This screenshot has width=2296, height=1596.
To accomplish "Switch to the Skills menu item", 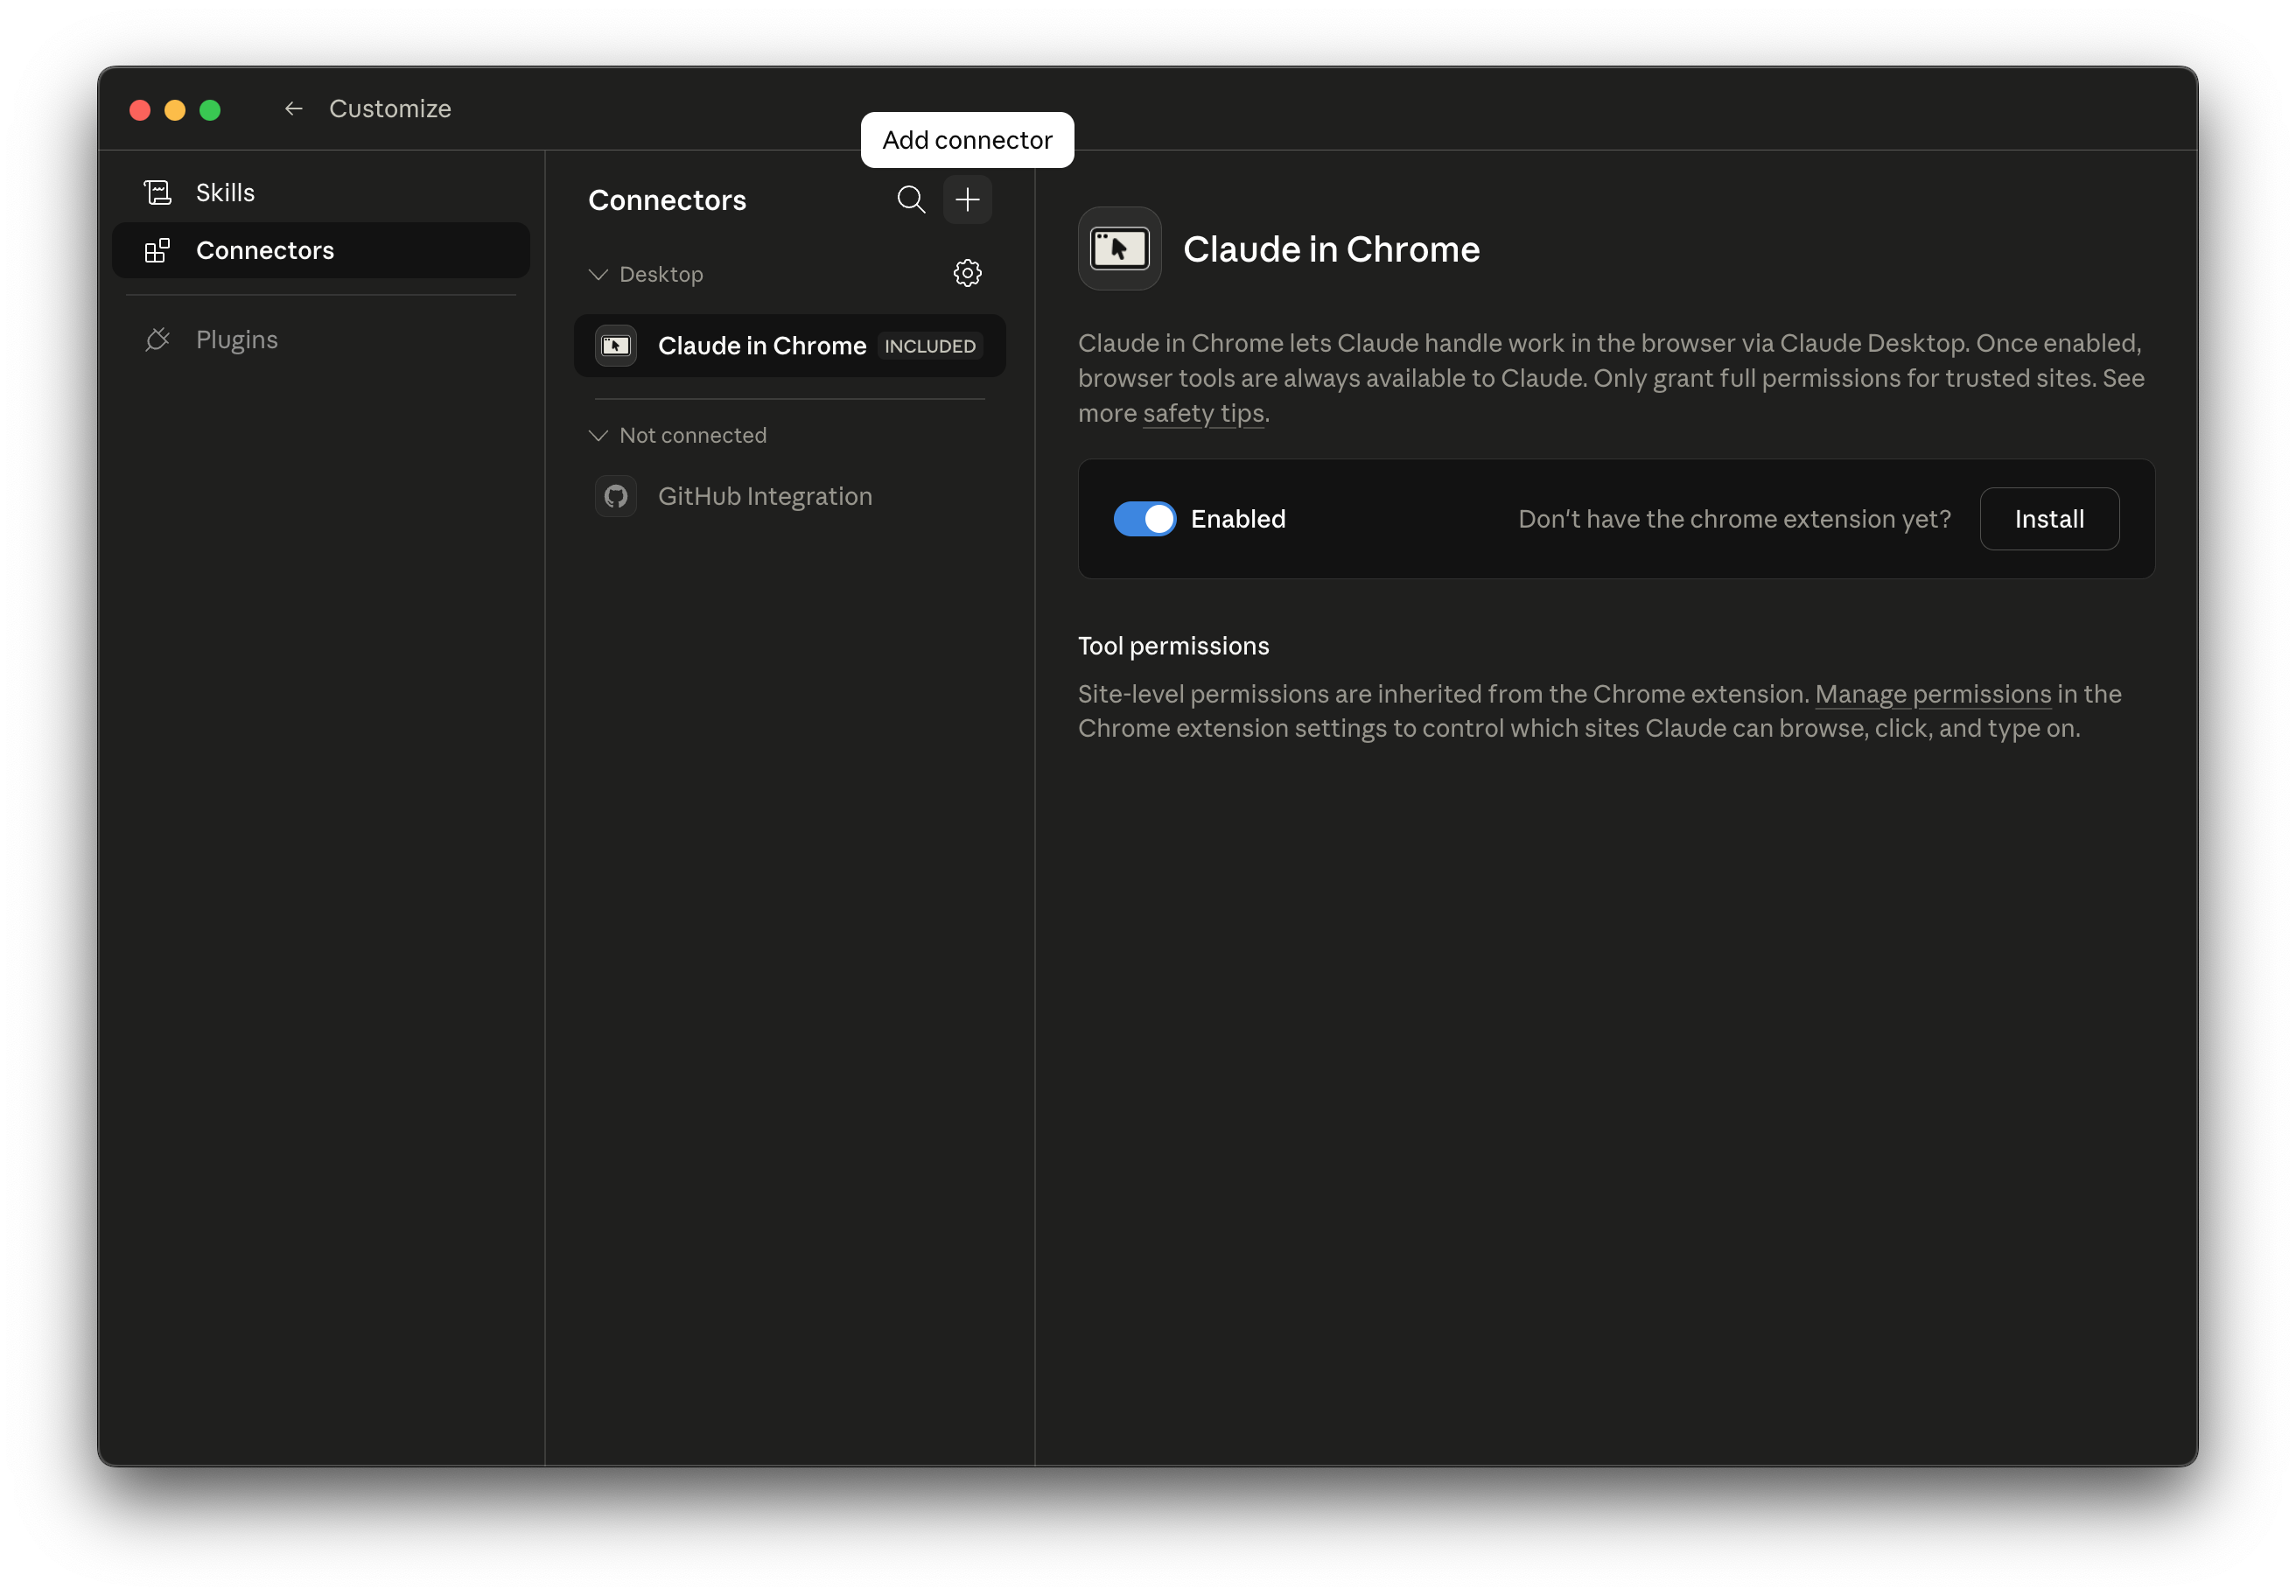I will click(321, 192).
